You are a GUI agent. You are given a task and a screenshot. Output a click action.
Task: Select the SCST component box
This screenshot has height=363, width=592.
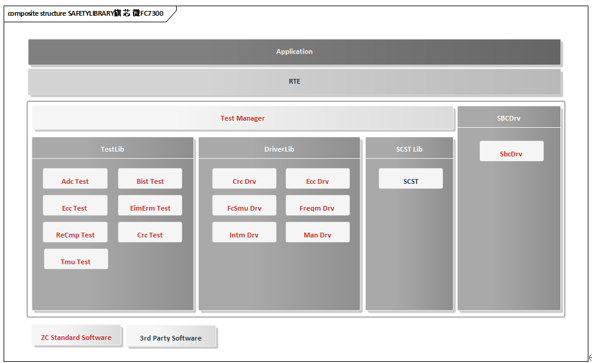point(411,178)
